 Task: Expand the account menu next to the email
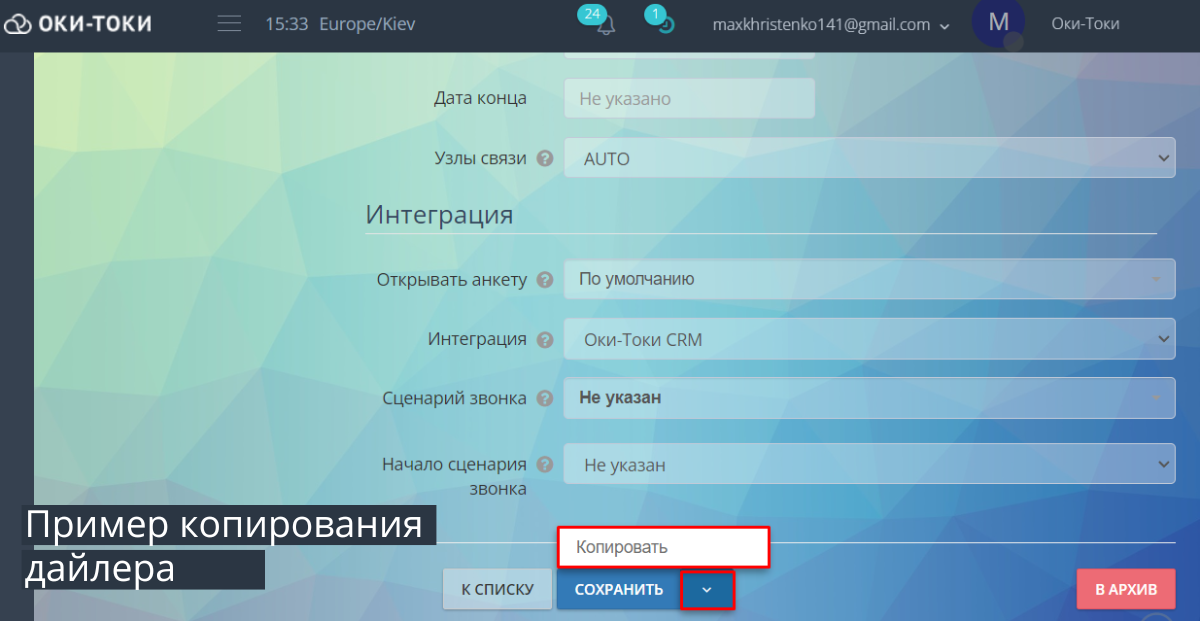944,25
